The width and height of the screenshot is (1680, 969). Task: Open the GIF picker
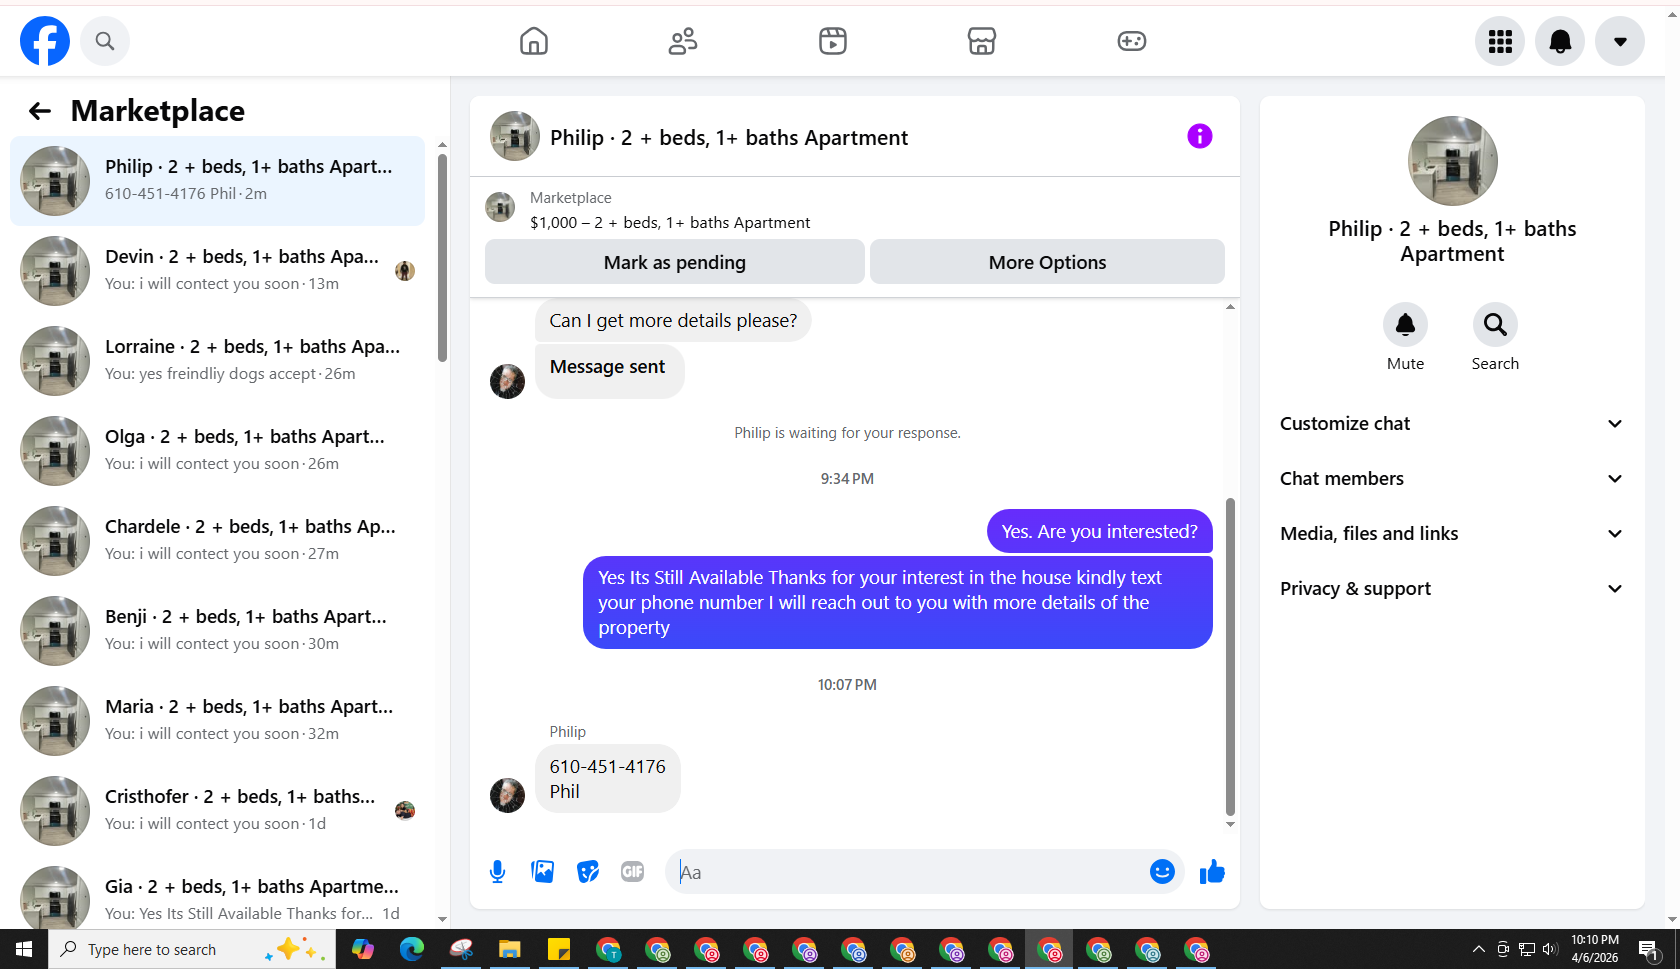(x=632, y=872)
